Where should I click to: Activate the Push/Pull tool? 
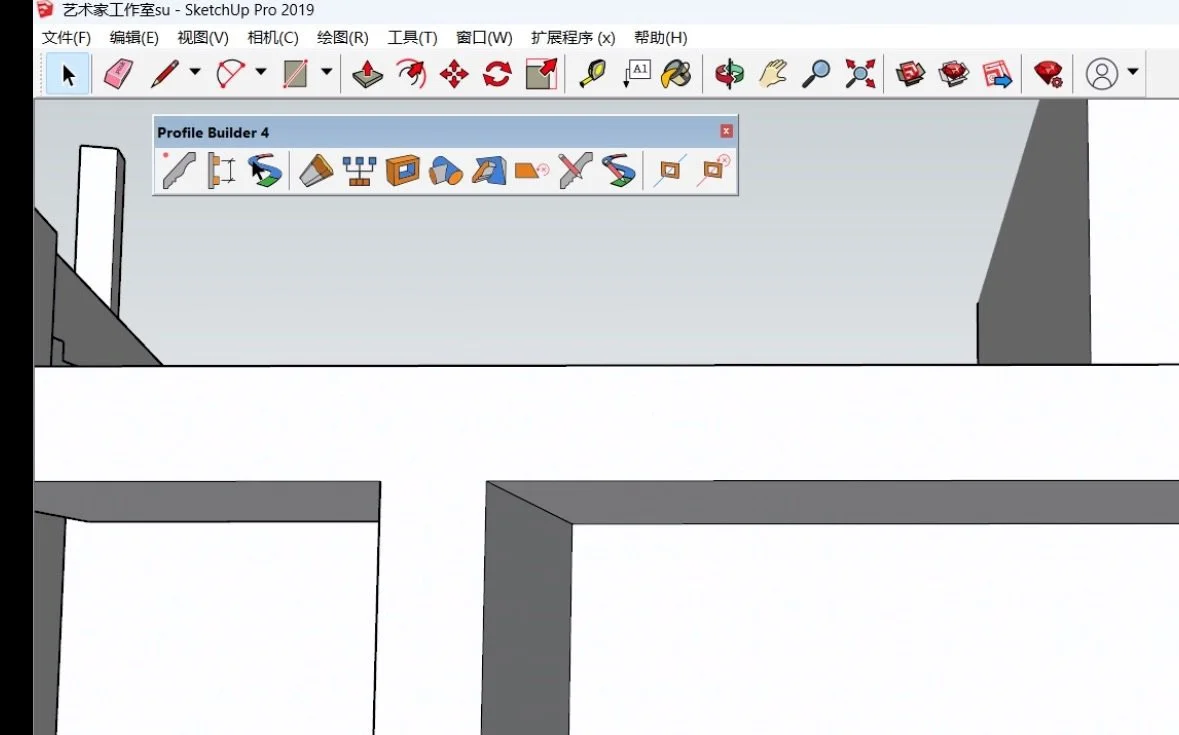[368, 74]
